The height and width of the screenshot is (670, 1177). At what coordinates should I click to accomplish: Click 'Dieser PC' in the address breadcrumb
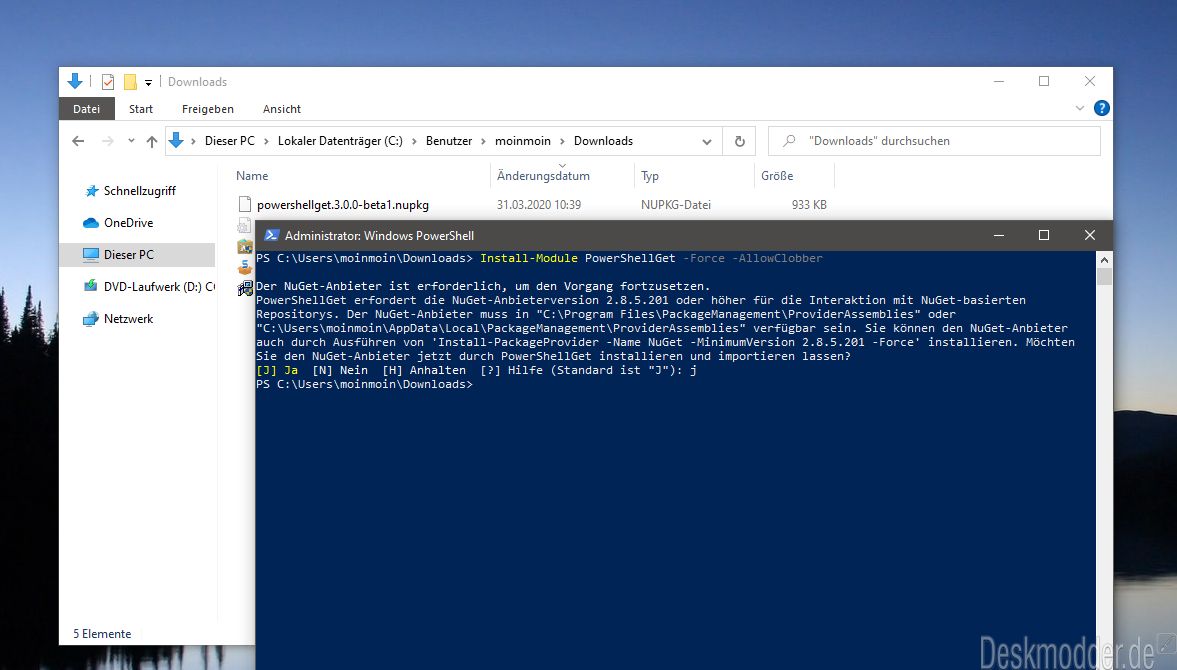point(230,141)
